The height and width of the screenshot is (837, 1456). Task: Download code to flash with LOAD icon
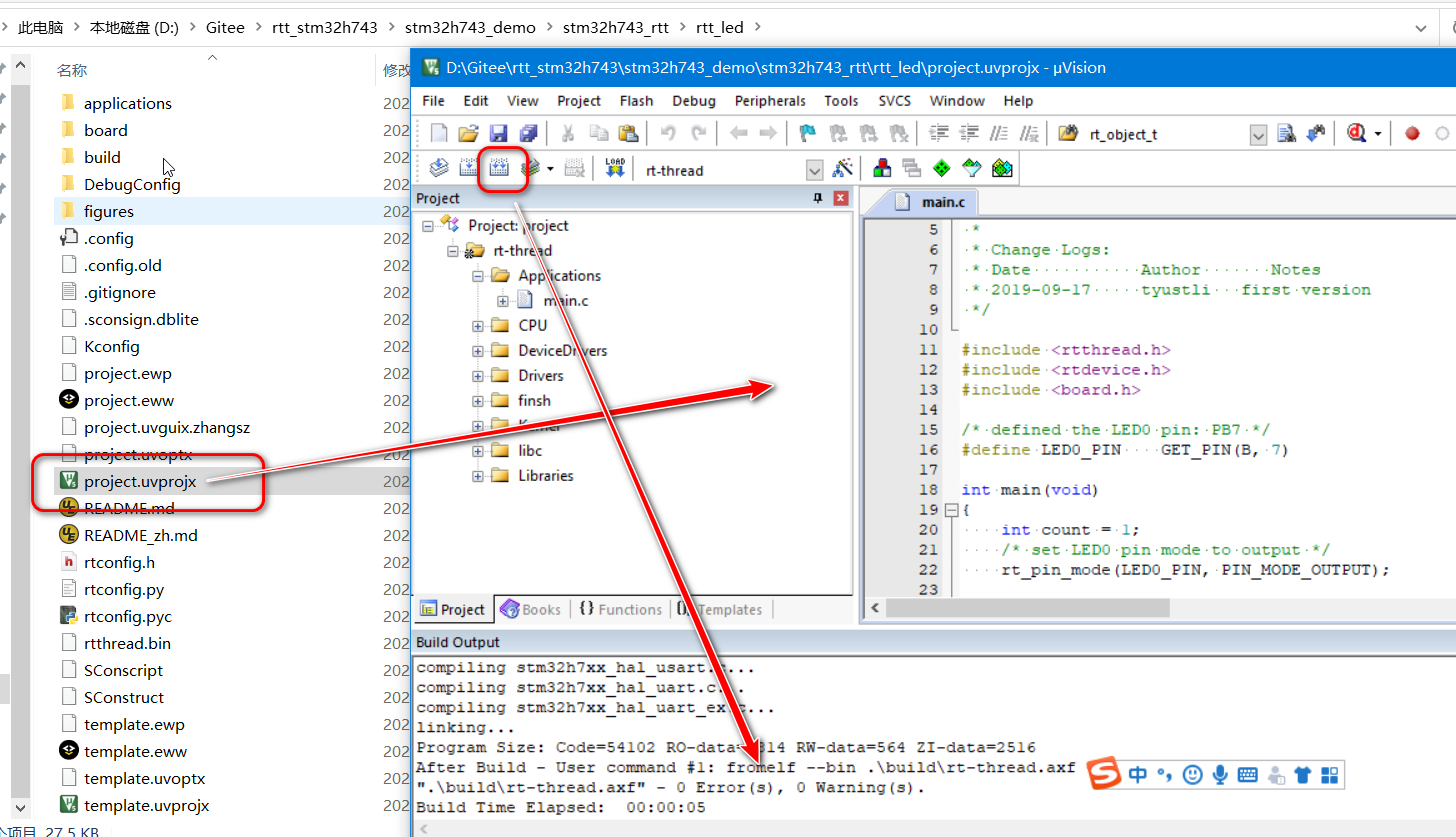click(615, 168)
